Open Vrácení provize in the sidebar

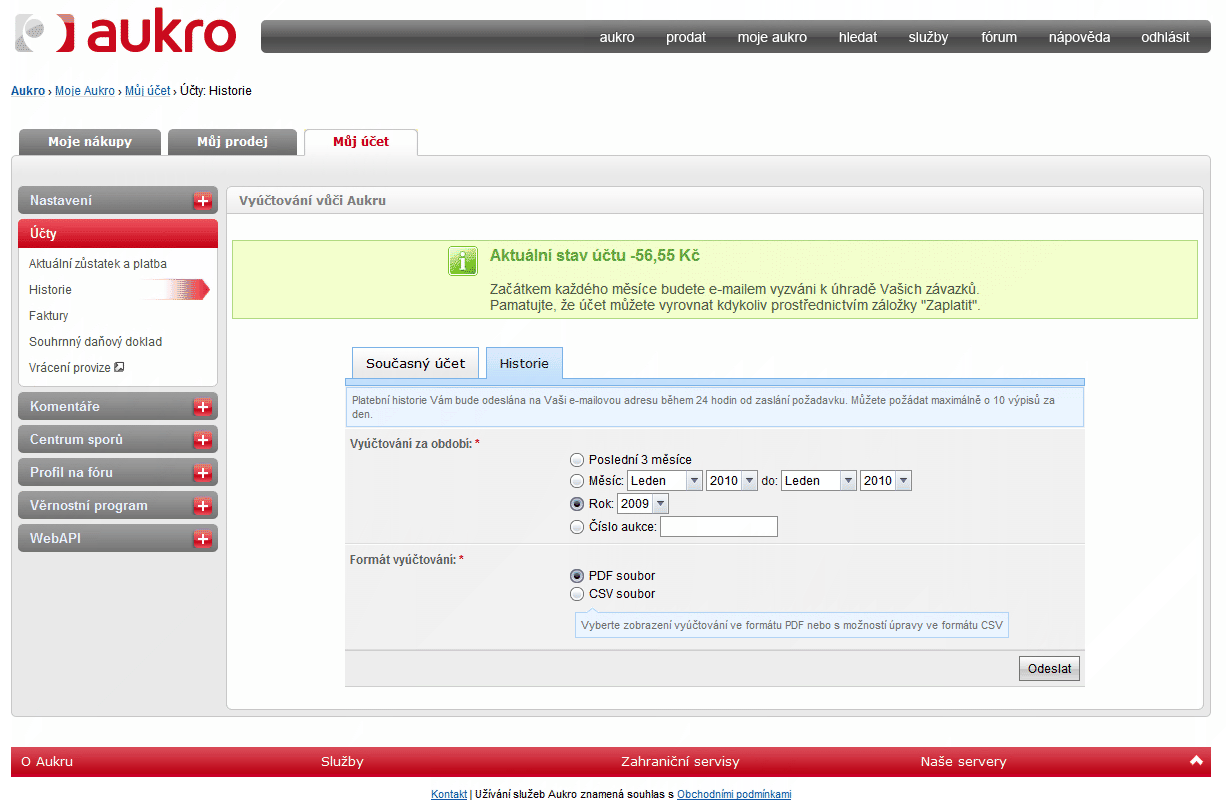click(70, 368)
